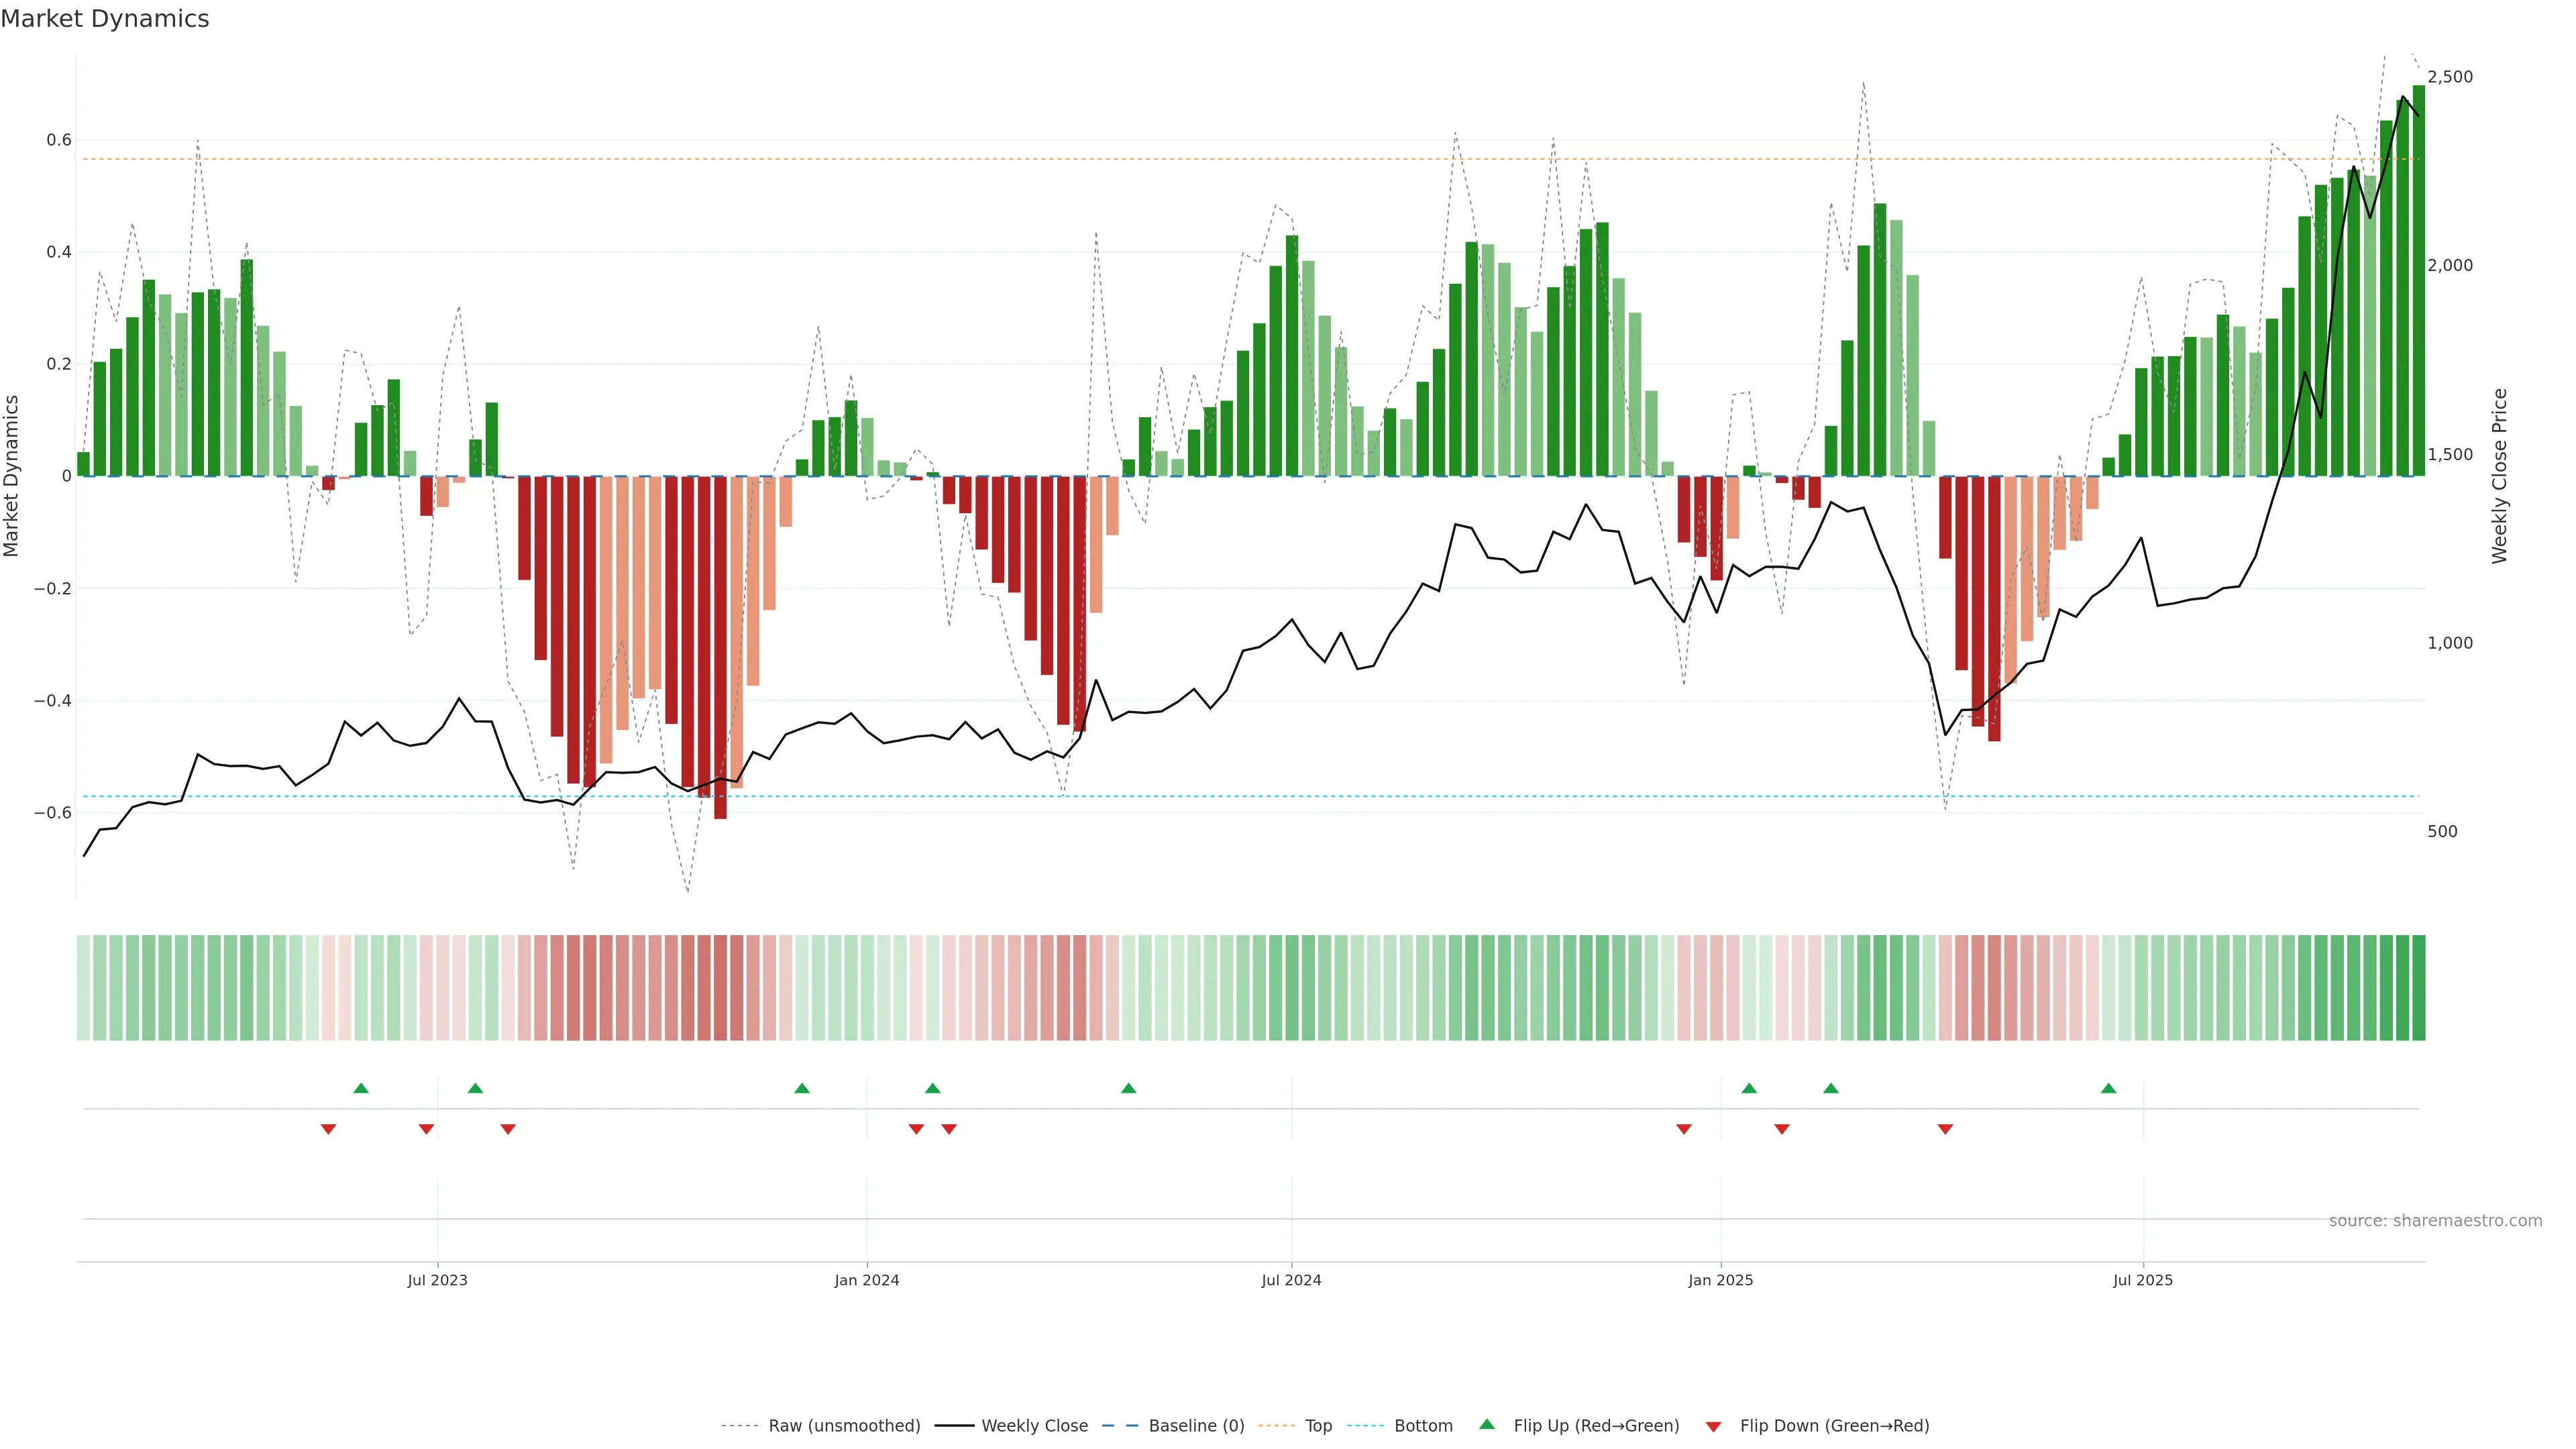Click the Jan 2025 x-axis label
Image resolution: width=2576 pixels, height=1449 pixels.
coord(1720,1280)
